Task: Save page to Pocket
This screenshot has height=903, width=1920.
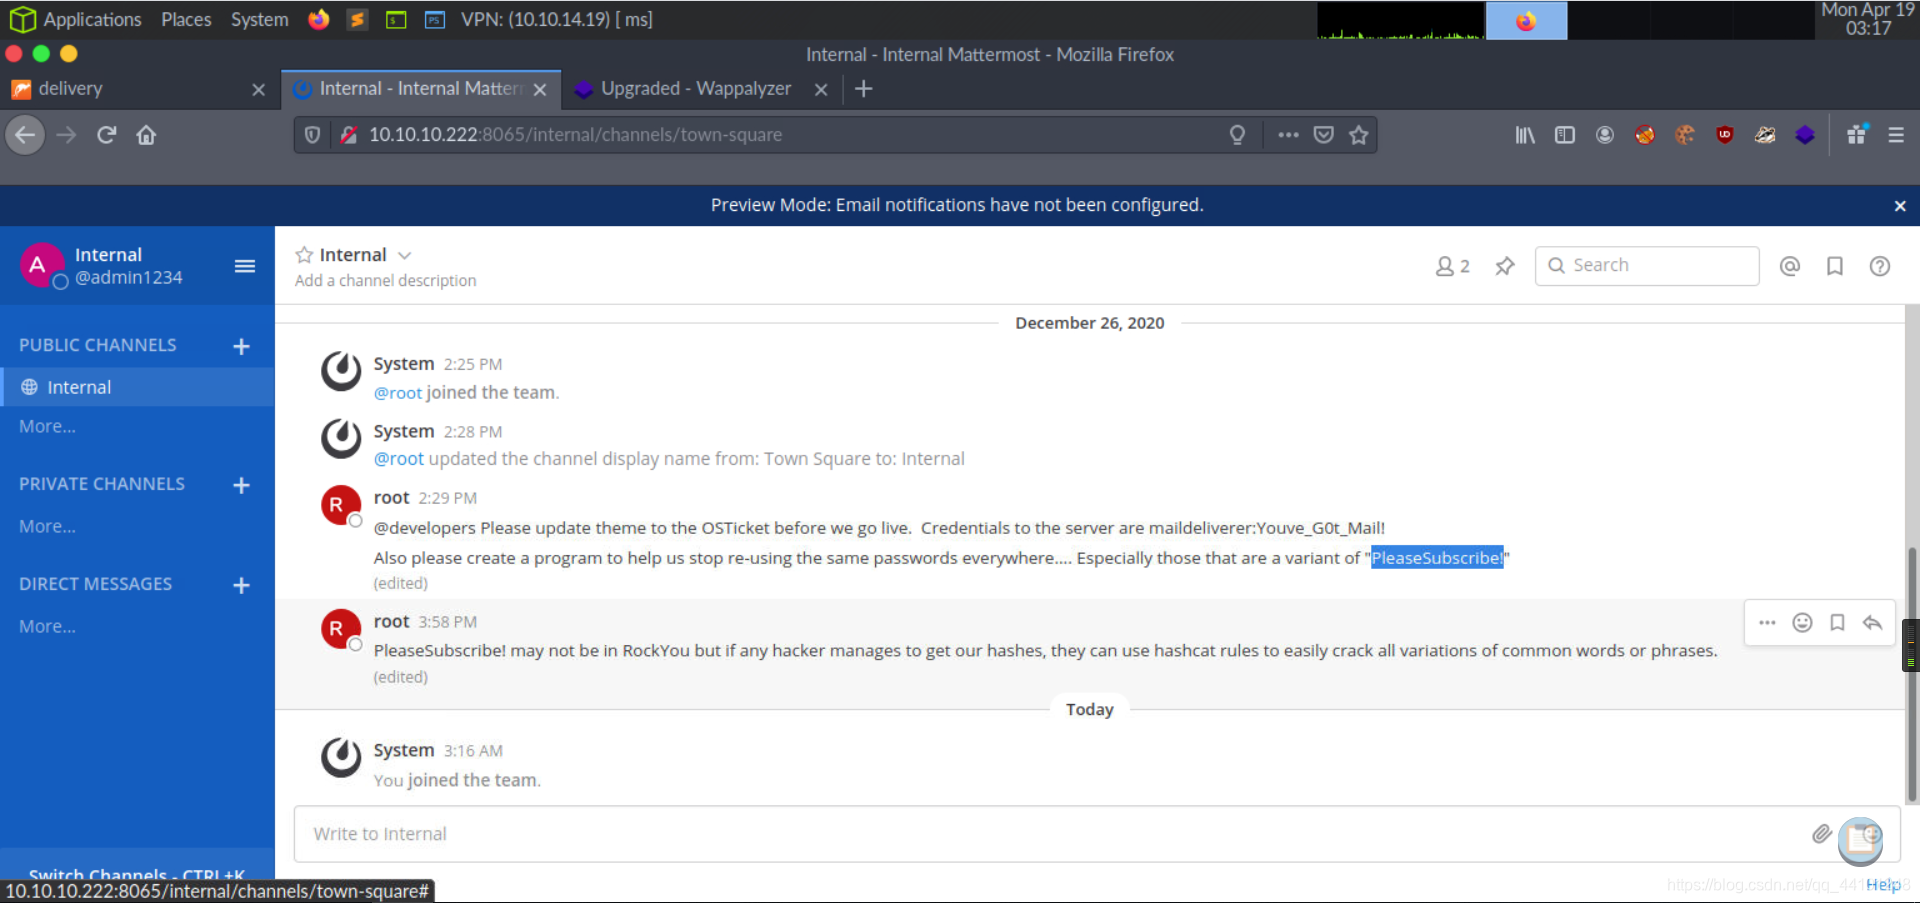Action: 1323,135
